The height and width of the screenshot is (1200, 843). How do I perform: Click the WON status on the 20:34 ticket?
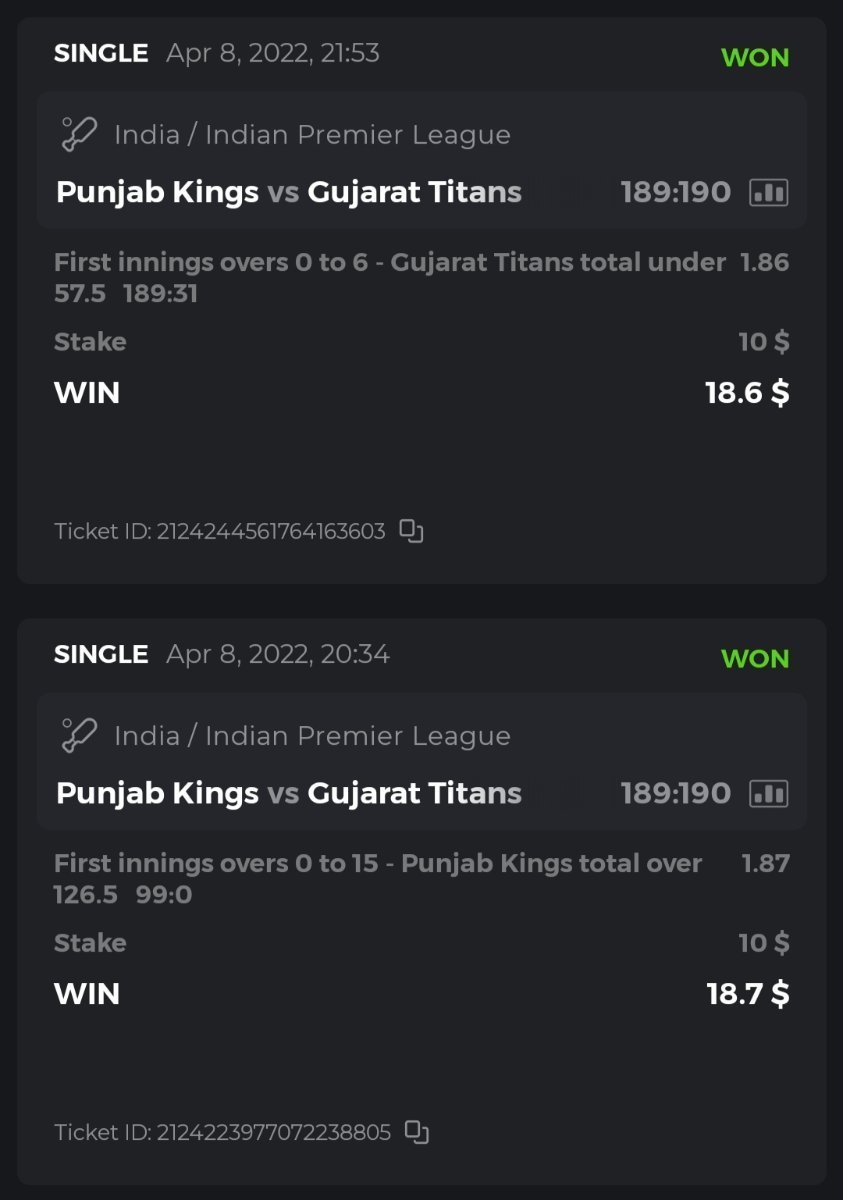click(755, 659)
